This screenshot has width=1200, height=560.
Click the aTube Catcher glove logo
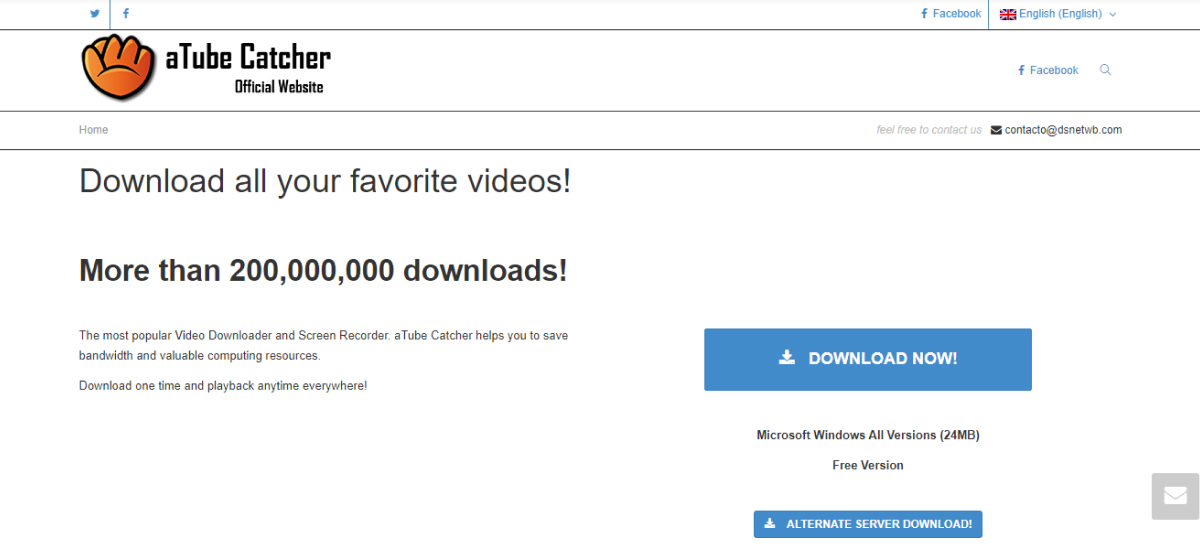pyautogui.click(x=118, y=68)
